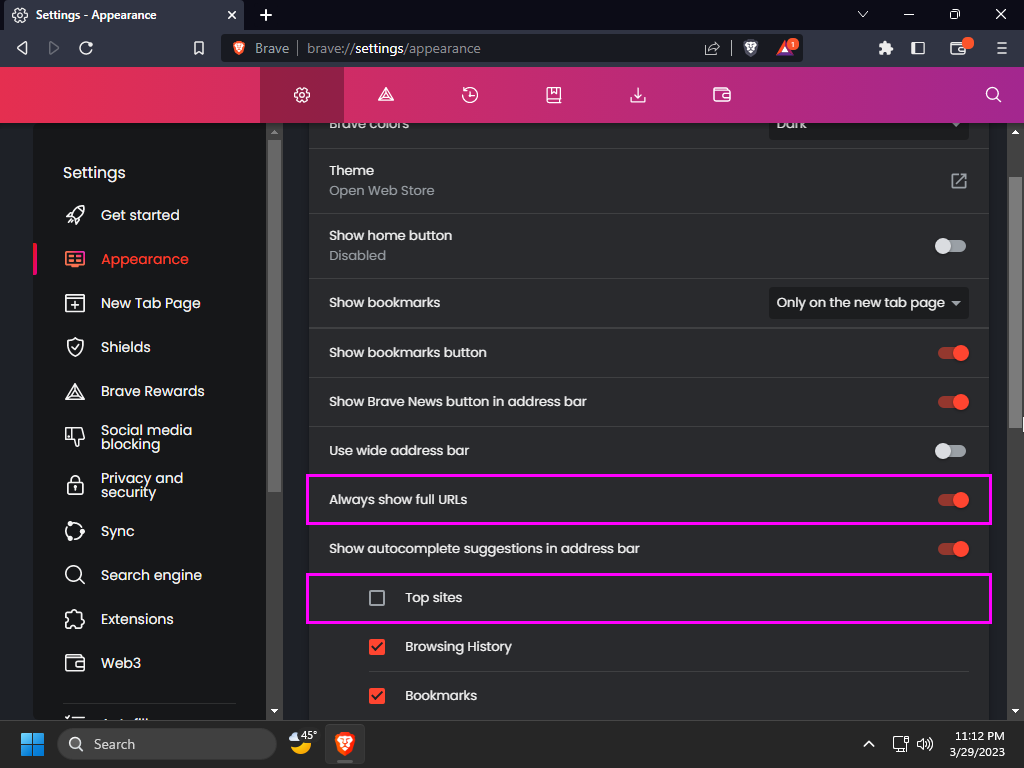1024x768 pixels.
Task: Turn off Show bookmarks button toggle
Action: point(953,353)
